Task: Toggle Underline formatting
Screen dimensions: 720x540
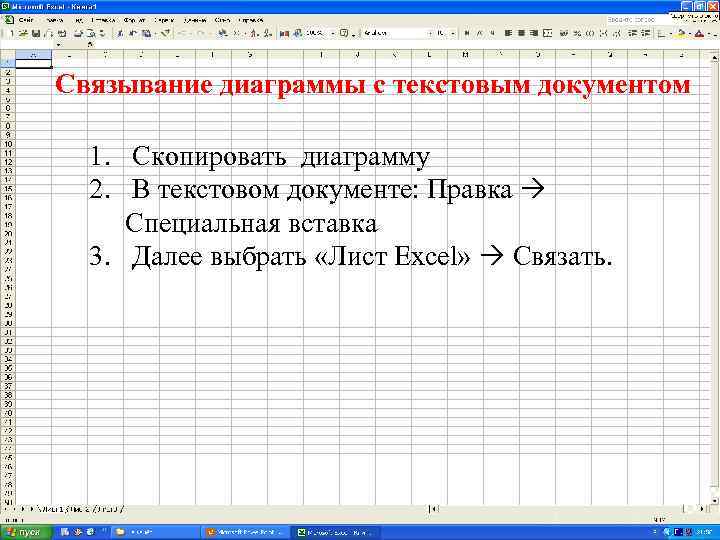Action: click(493, 33)
